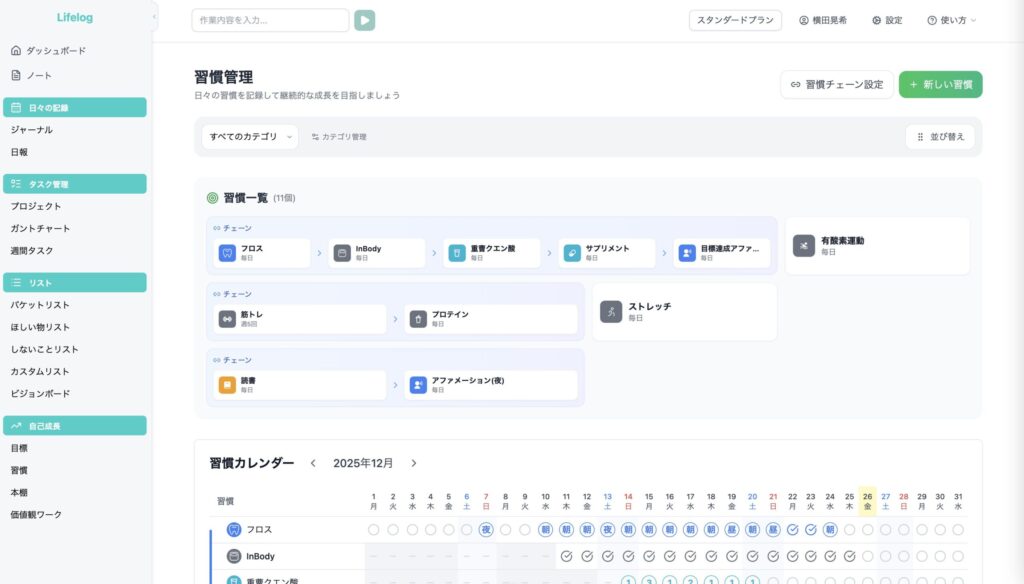Click the ストレッチ habit icon

click(x=610, y=311)
